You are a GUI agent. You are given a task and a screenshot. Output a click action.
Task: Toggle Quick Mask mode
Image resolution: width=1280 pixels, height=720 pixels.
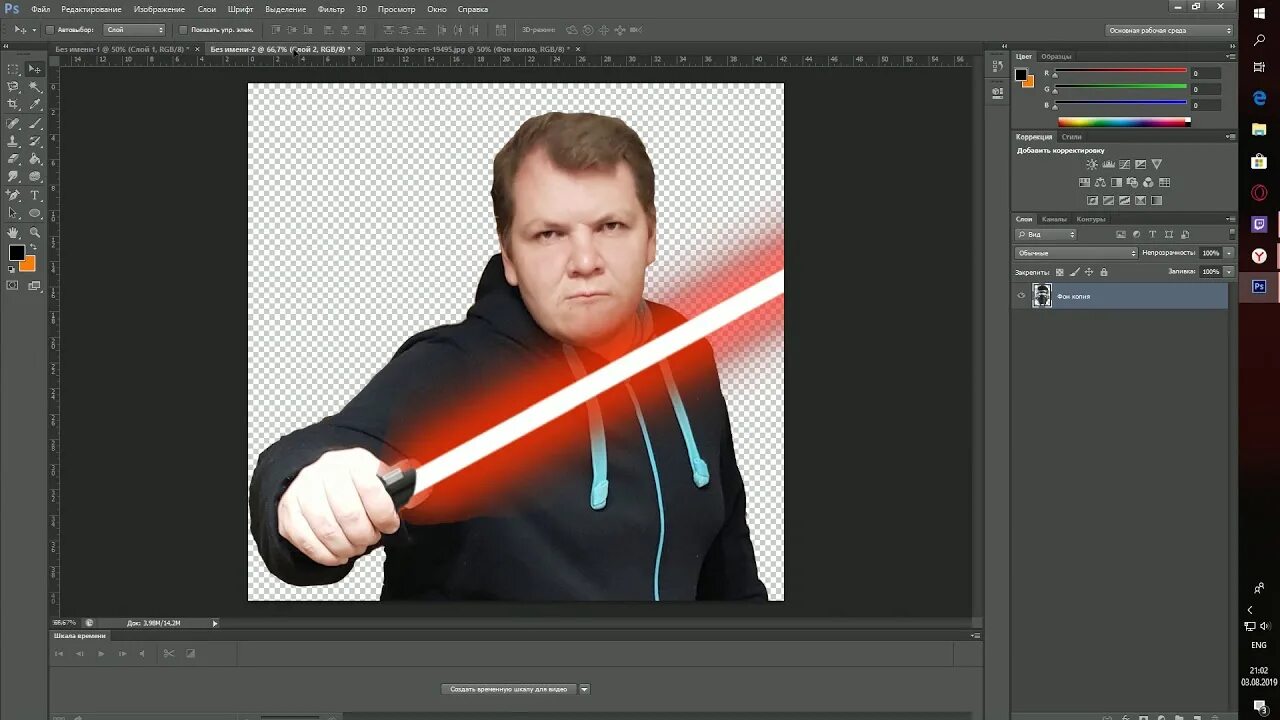pos(13,285)
